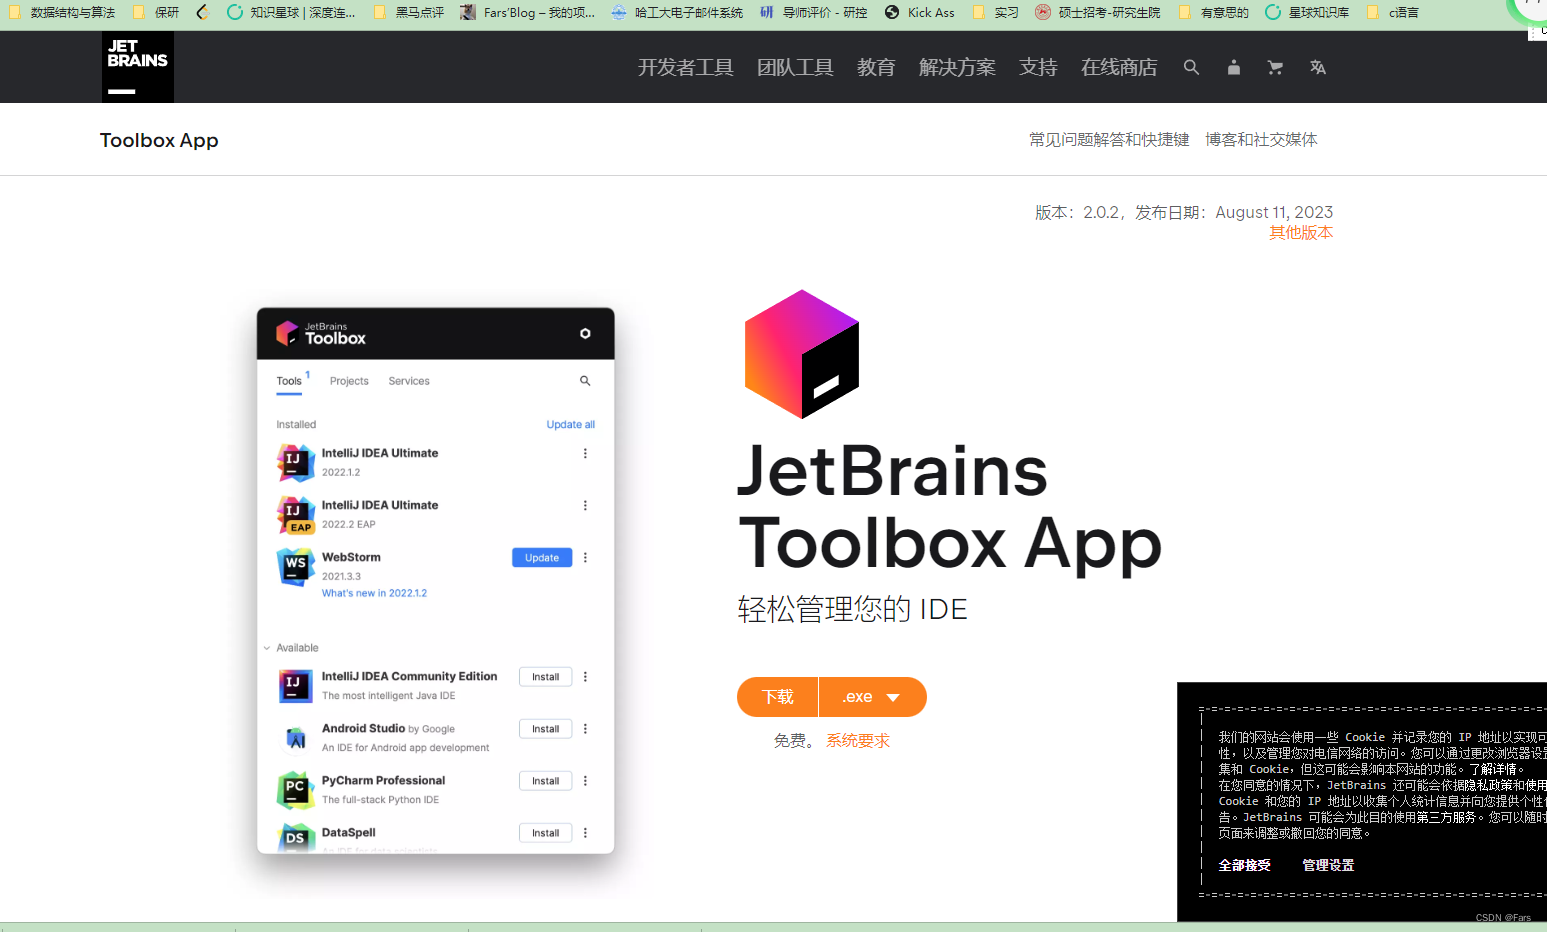Open the site search magnifier icon
The image size is (1547, 932).
tap(1191, 67)
